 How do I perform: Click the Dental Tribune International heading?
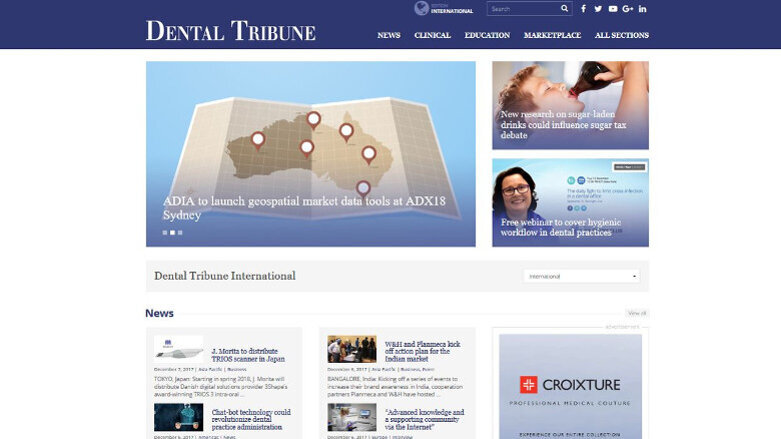(225, 276)
